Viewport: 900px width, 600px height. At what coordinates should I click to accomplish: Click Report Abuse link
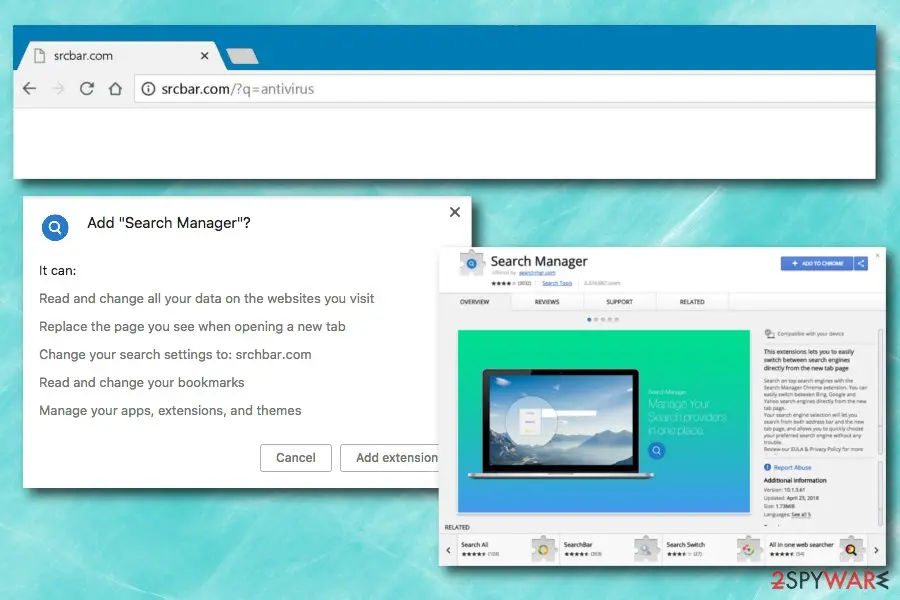coord(793,467)
